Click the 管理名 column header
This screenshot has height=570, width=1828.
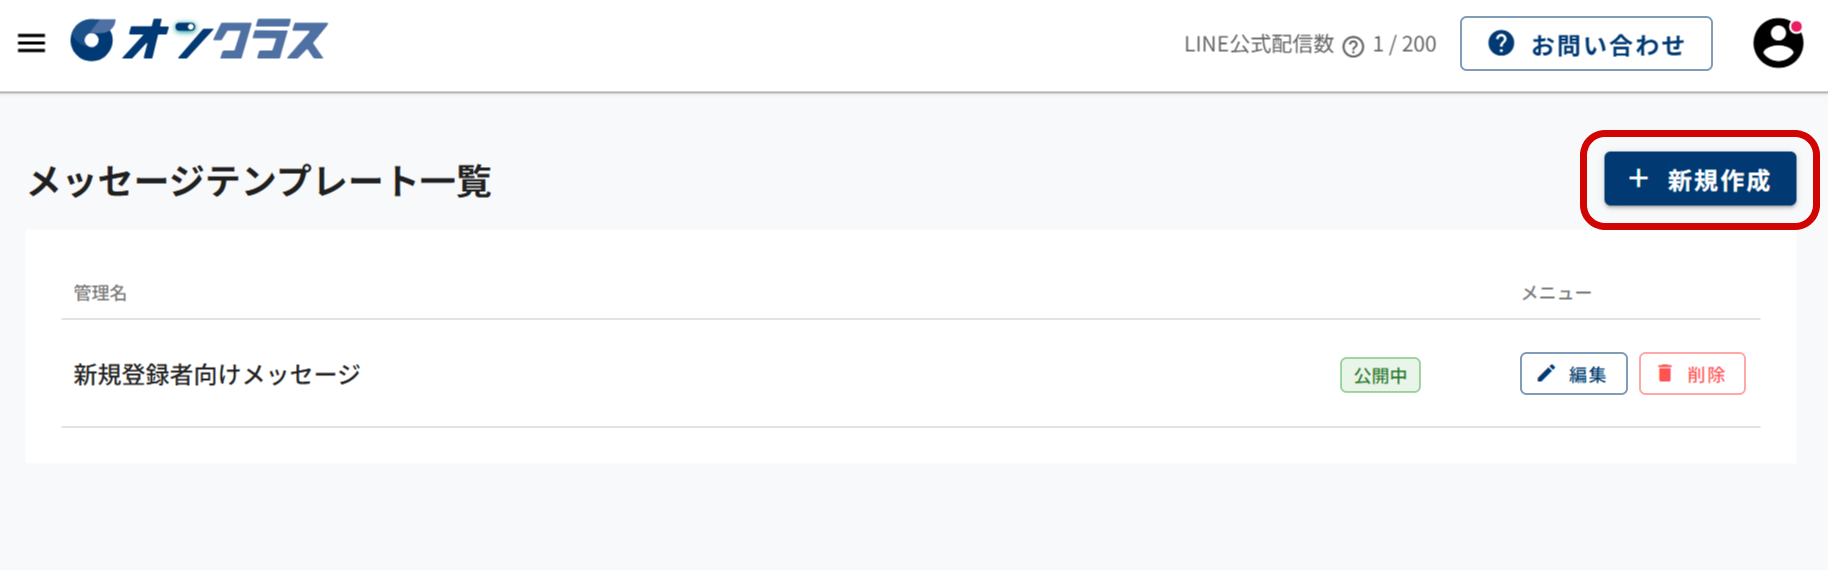click(x=100, y=293)
